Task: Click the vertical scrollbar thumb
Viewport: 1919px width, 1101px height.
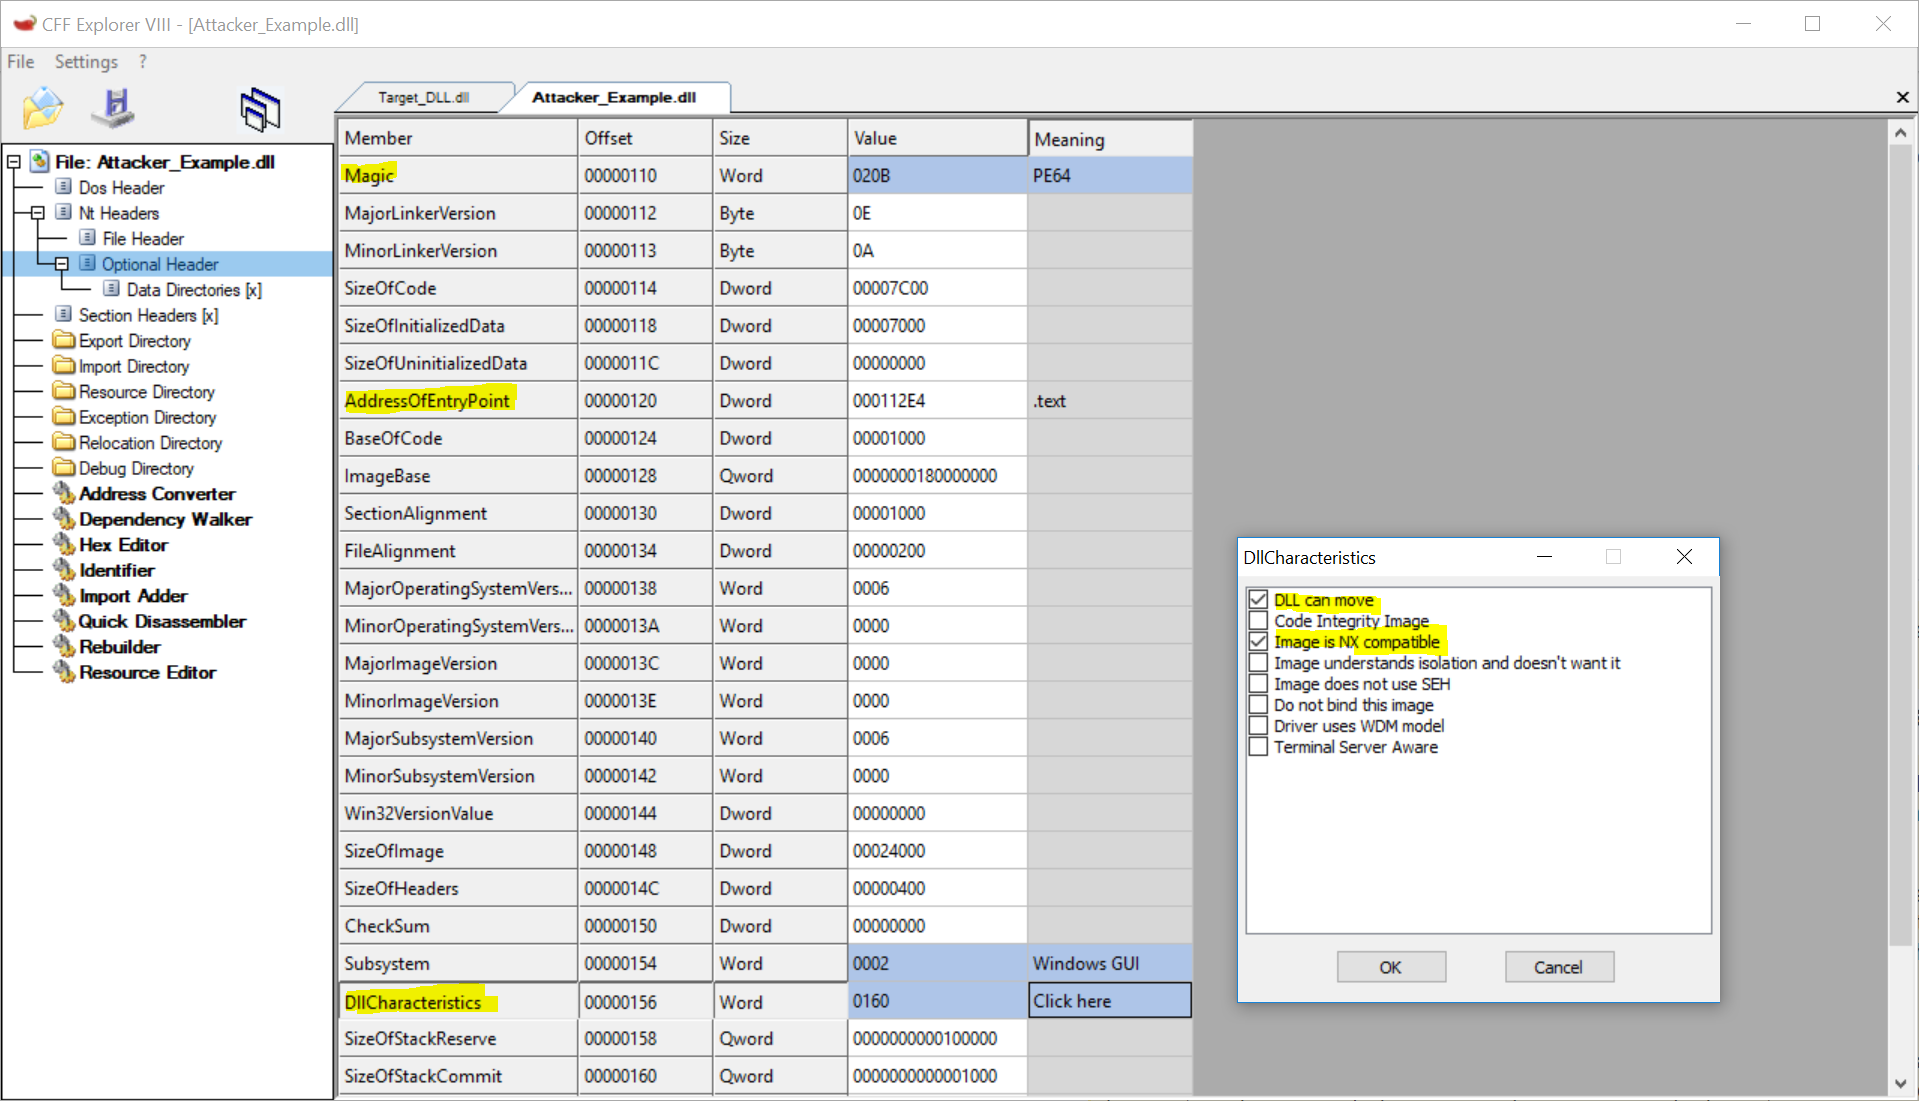Action: 1901,545
